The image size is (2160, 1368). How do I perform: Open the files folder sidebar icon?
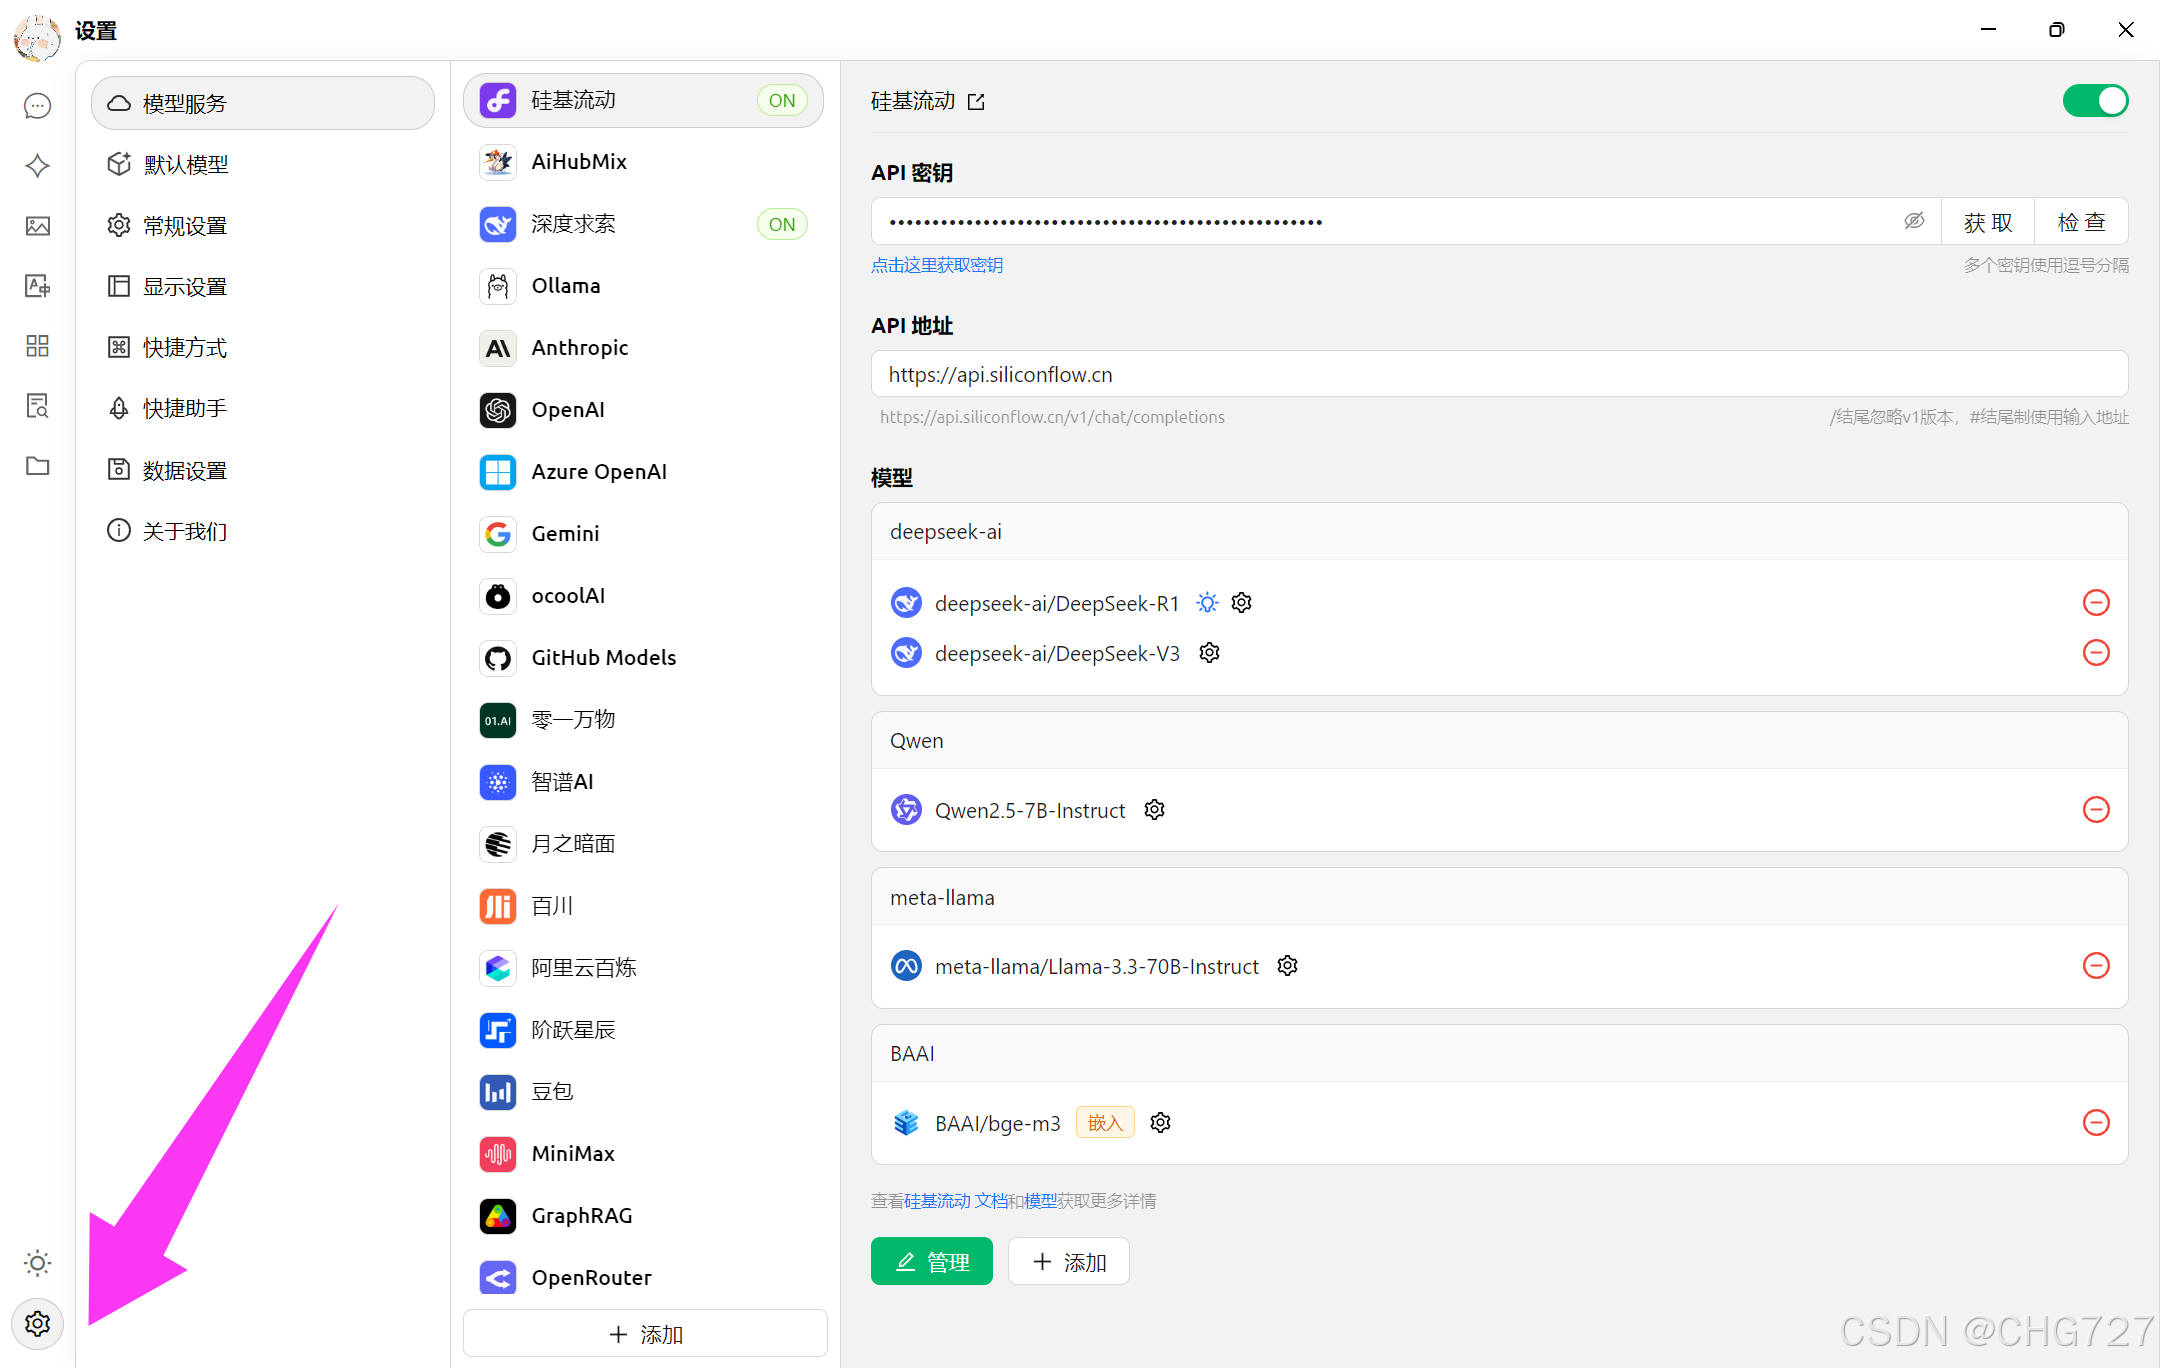click(x=38, y=466)
